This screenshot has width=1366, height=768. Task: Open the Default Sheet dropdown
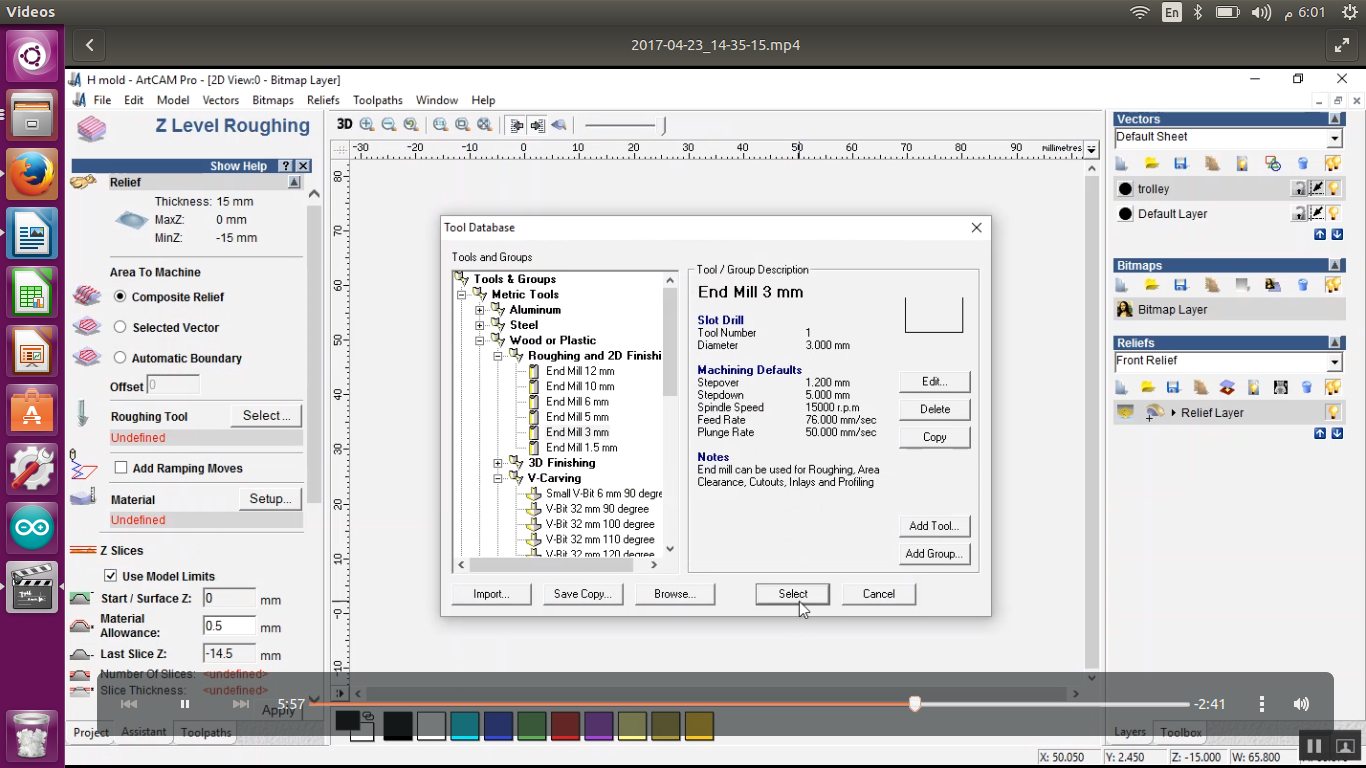(1334, 138)
